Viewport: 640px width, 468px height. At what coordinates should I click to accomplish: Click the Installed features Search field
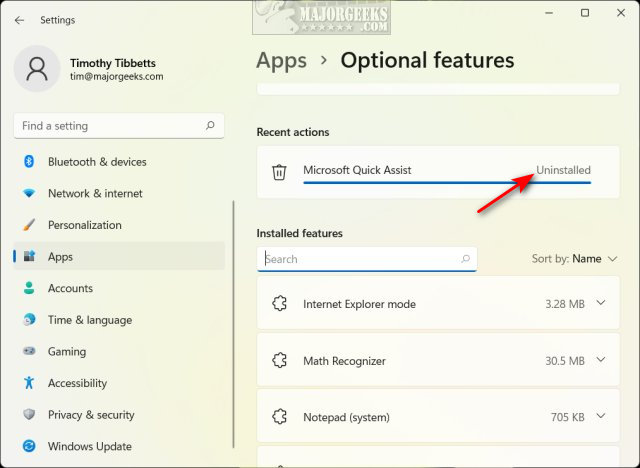click(367, 259)
